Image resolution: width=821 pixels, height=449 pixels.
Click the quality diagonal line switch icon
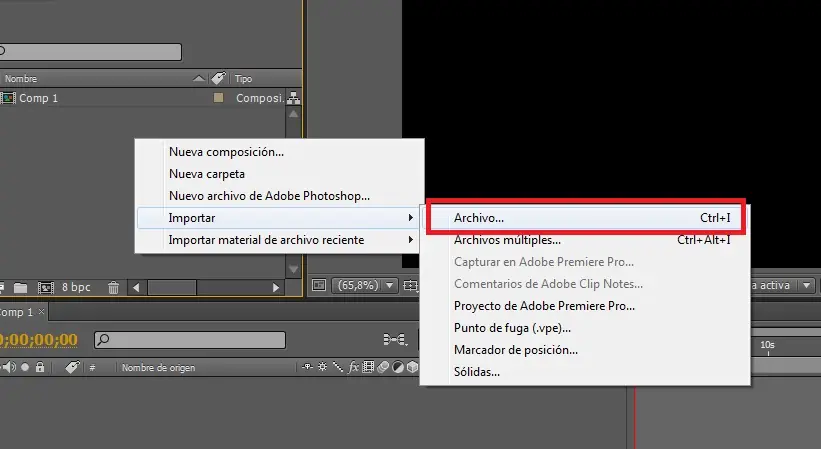[338, 367]
